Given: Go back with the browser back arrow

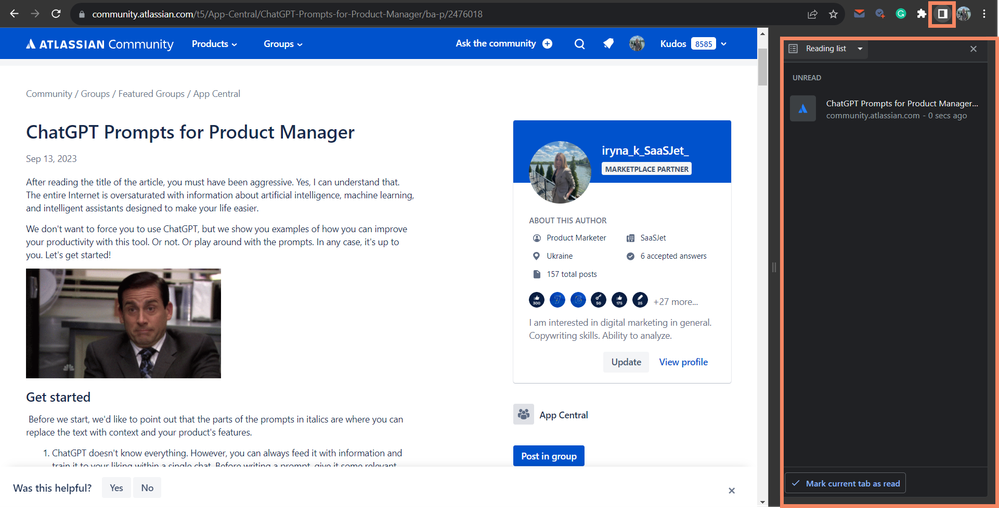Looking at the screenshot, I should point(14,13).
